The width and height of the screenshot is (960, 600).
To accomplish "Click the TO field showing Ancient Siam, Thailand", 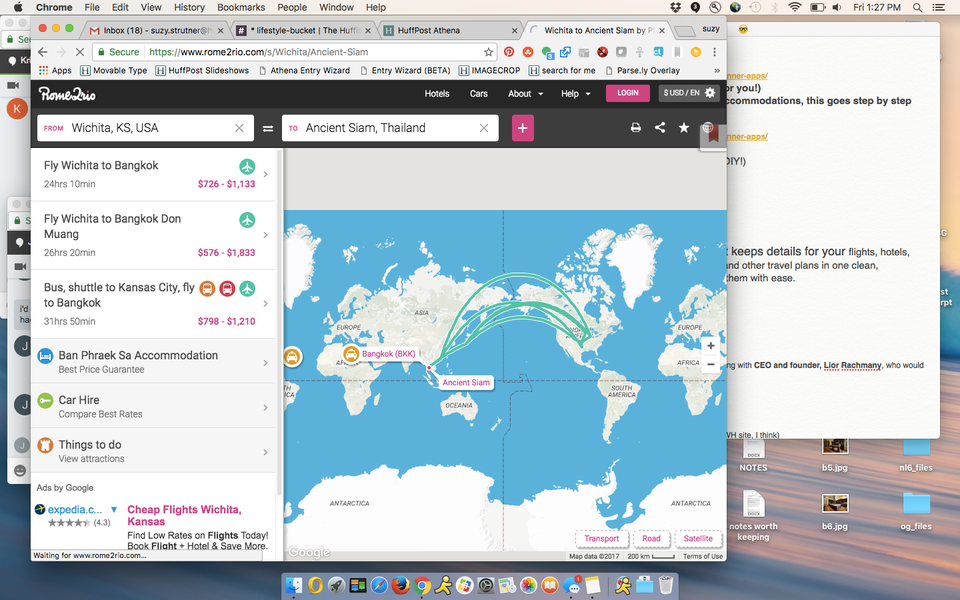I will 390,128.
